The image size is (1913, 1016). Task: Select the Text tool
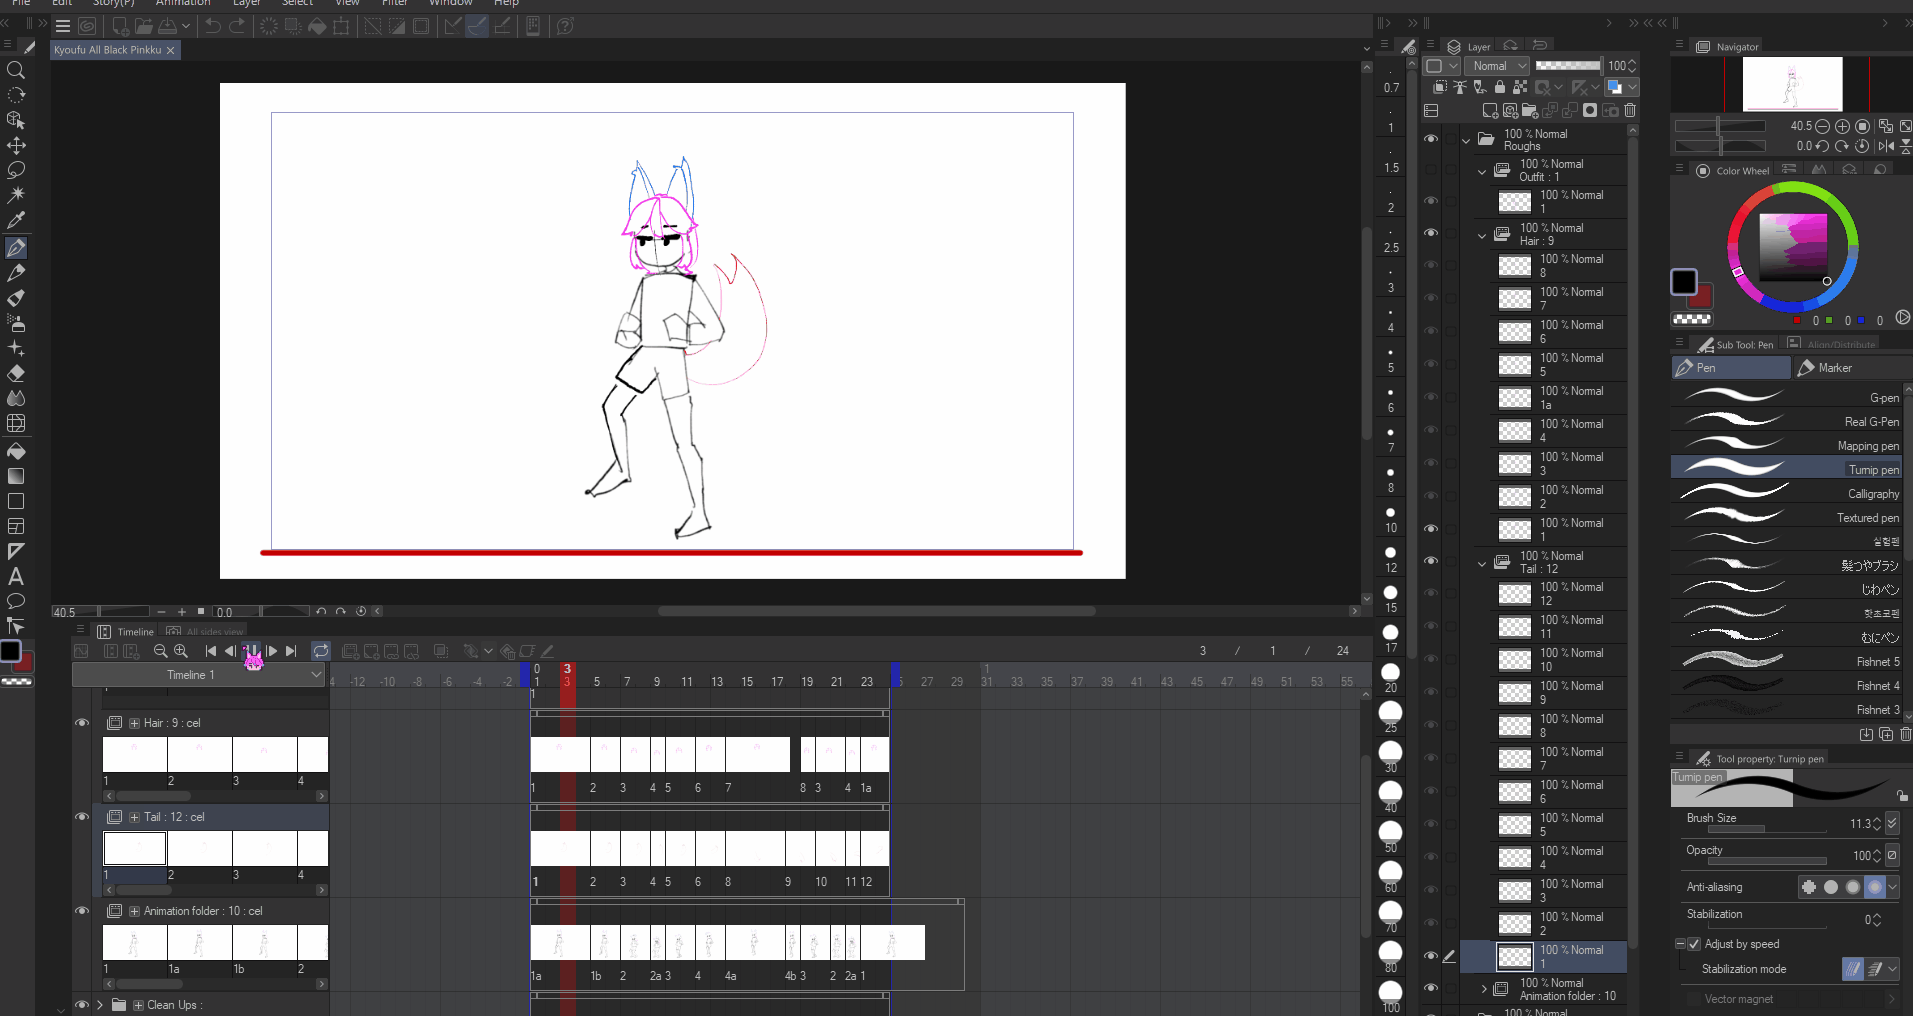coord(16,577)
